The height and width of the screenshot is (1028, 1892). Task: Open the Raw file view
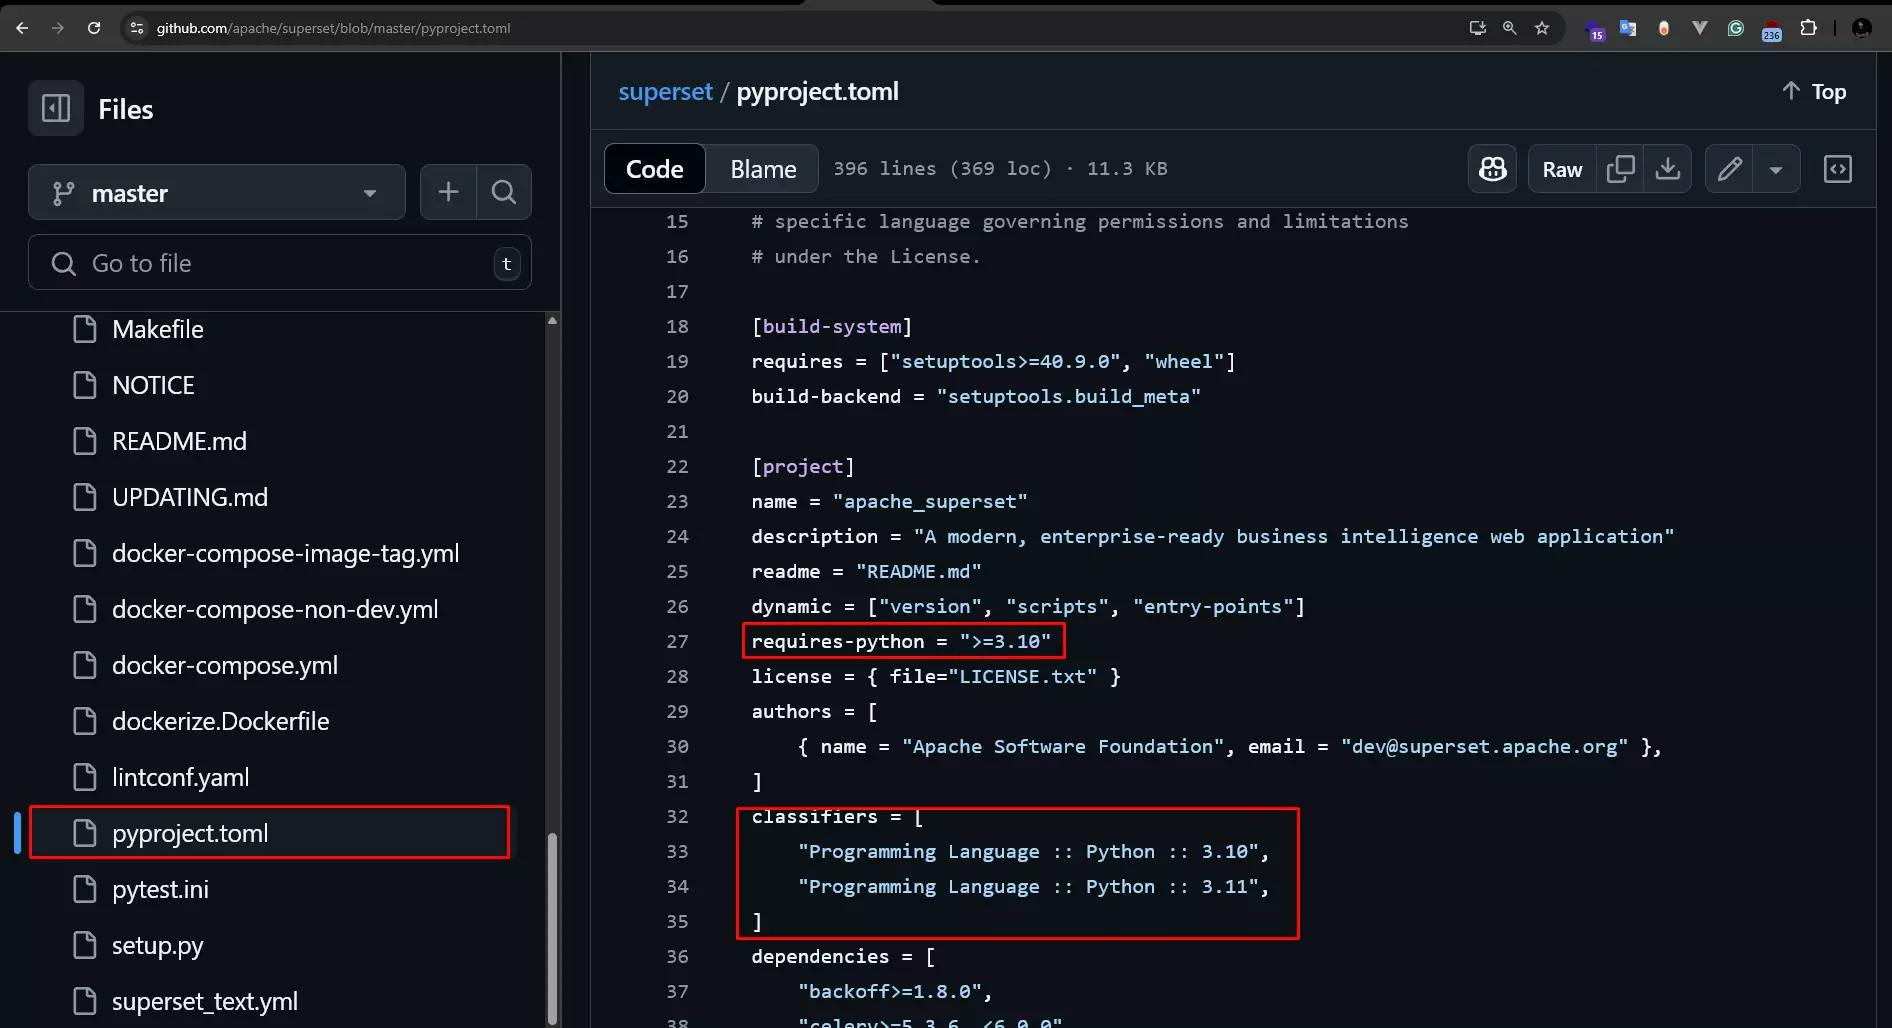pos(1562,169)
